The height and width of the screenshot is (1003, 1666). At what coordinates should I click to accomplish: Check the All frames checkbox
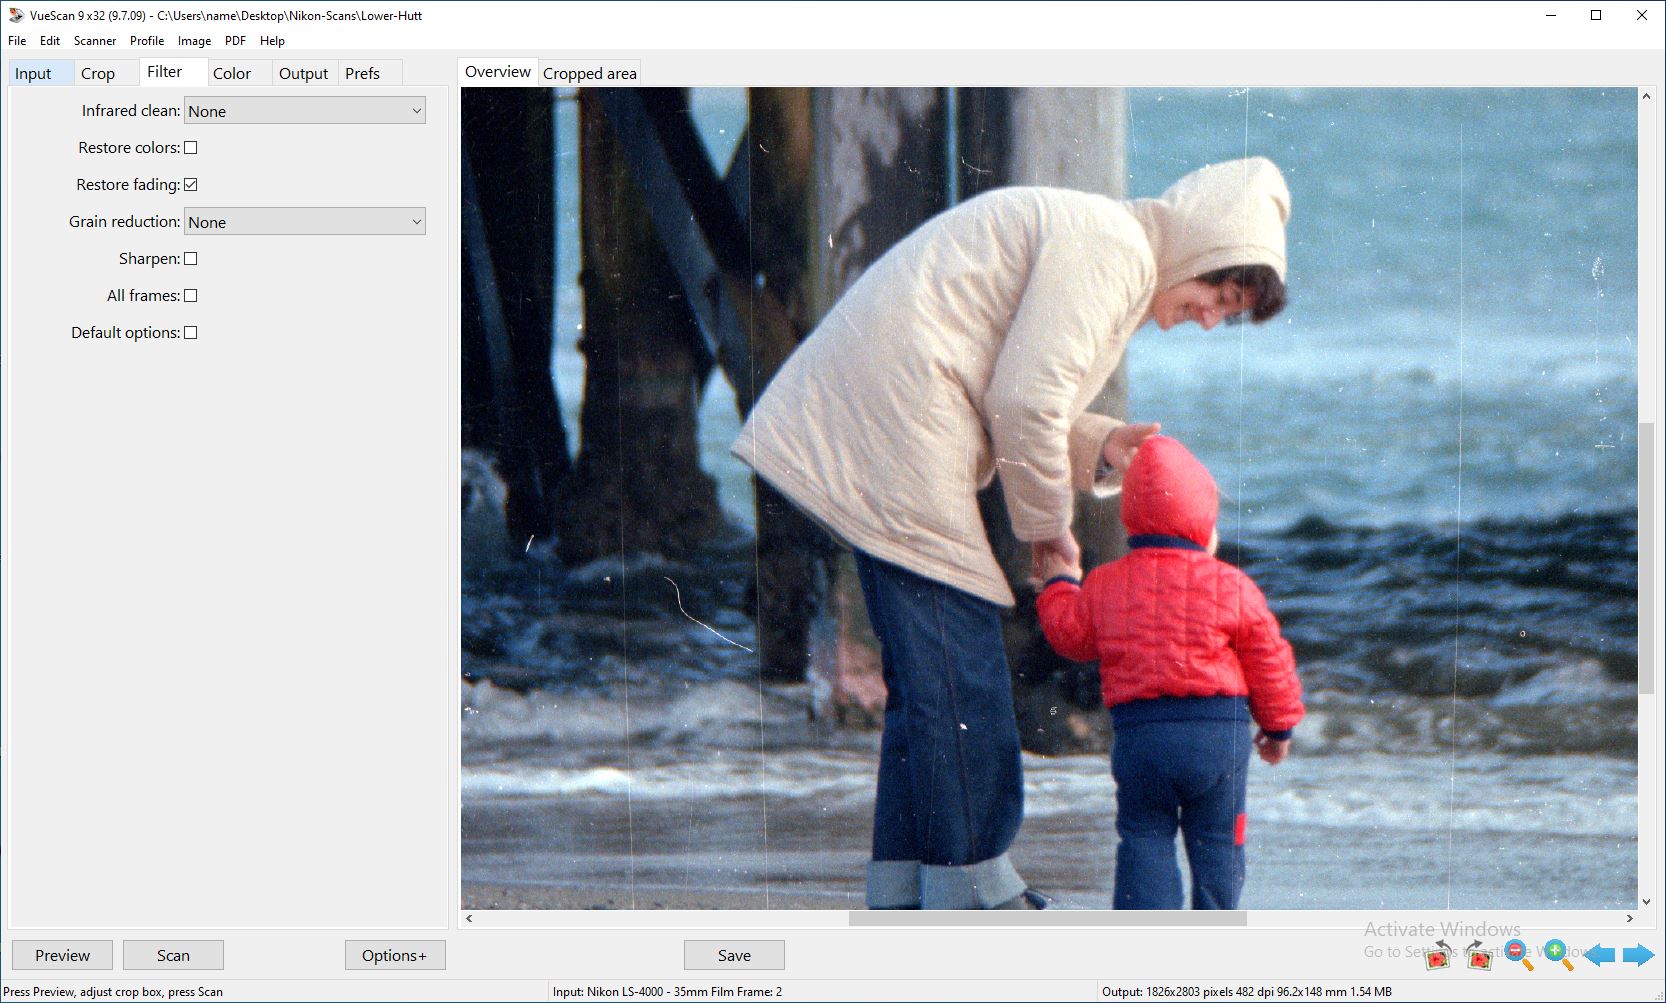[x=190, y=295]
